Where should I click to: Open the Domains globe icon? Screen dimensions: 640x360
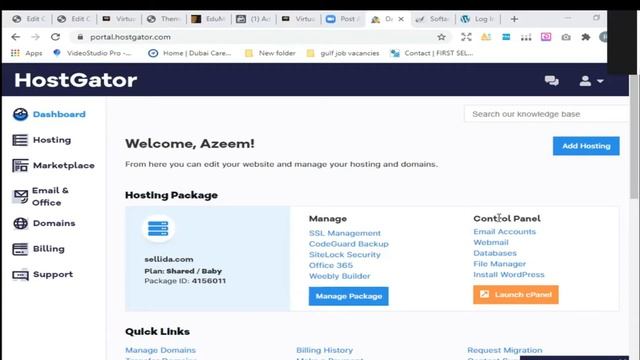pyautogui.click(x=20, y=223)
